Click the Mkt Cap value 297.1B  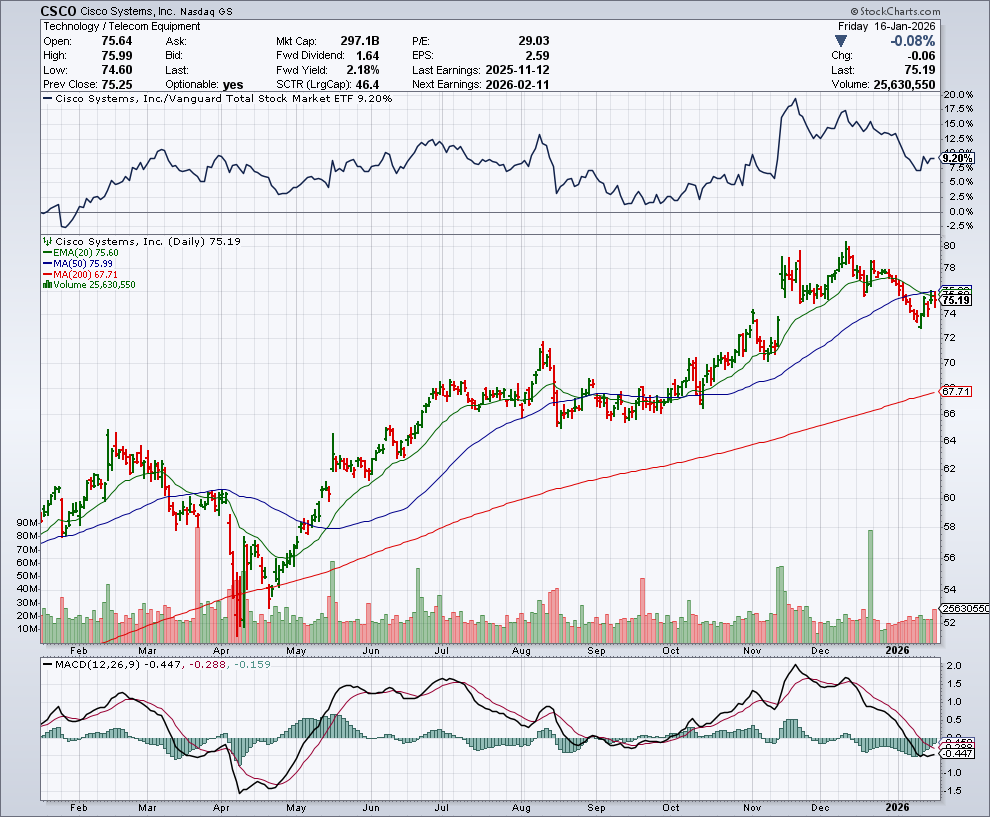[360, 41]
